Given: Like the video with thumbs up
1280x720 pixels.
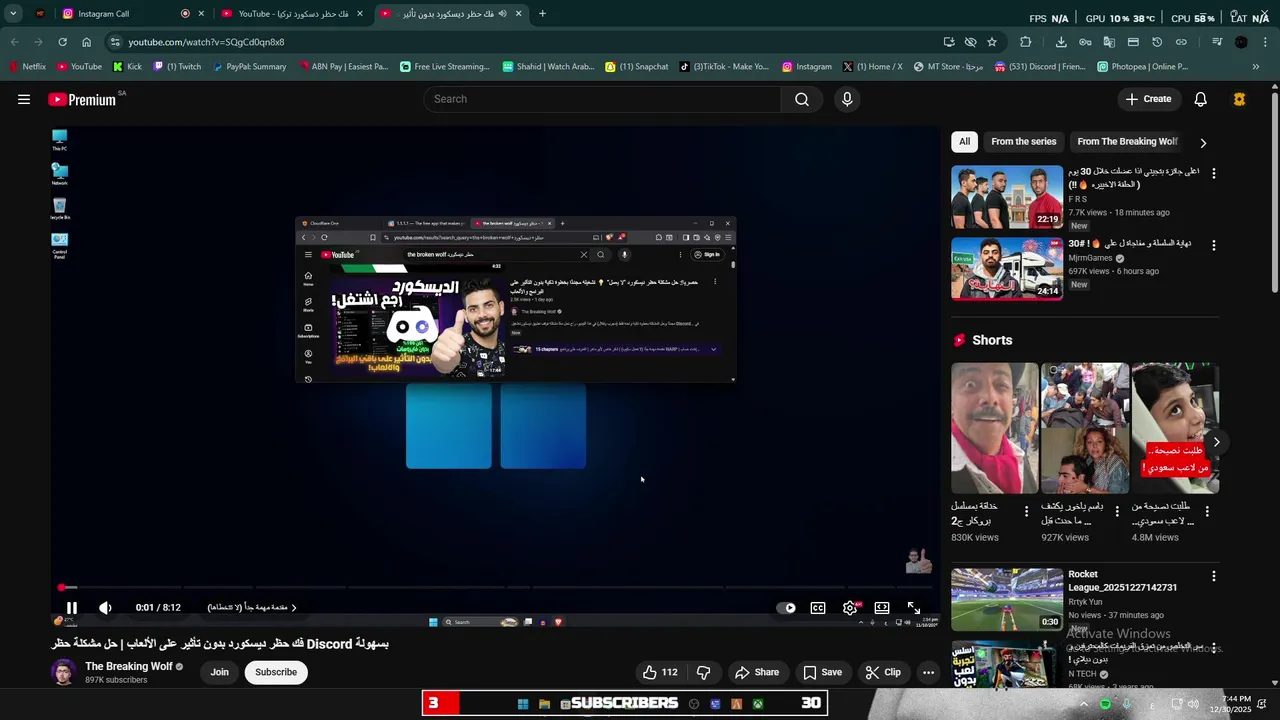Looking at the screenshot, I should pyautogui.click(x=660, y=672).
